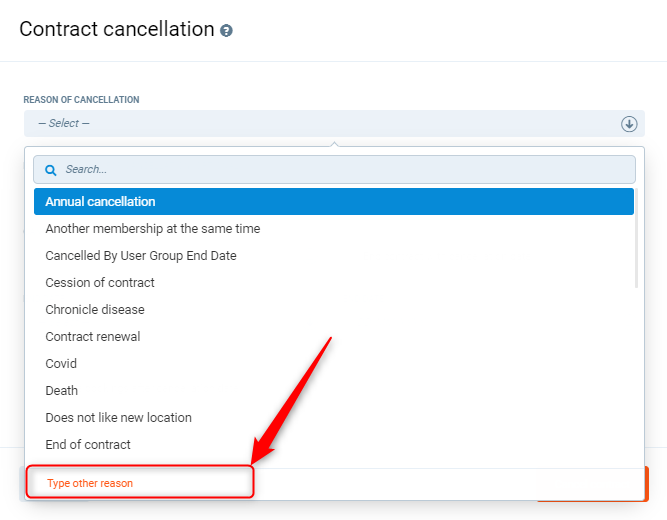Type in the reason search field

point(340,170)
